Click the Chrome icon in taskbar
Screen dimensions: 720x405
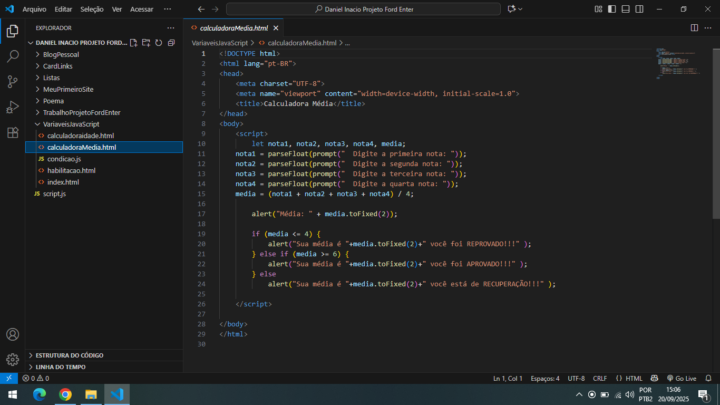[x=65, y=395]
